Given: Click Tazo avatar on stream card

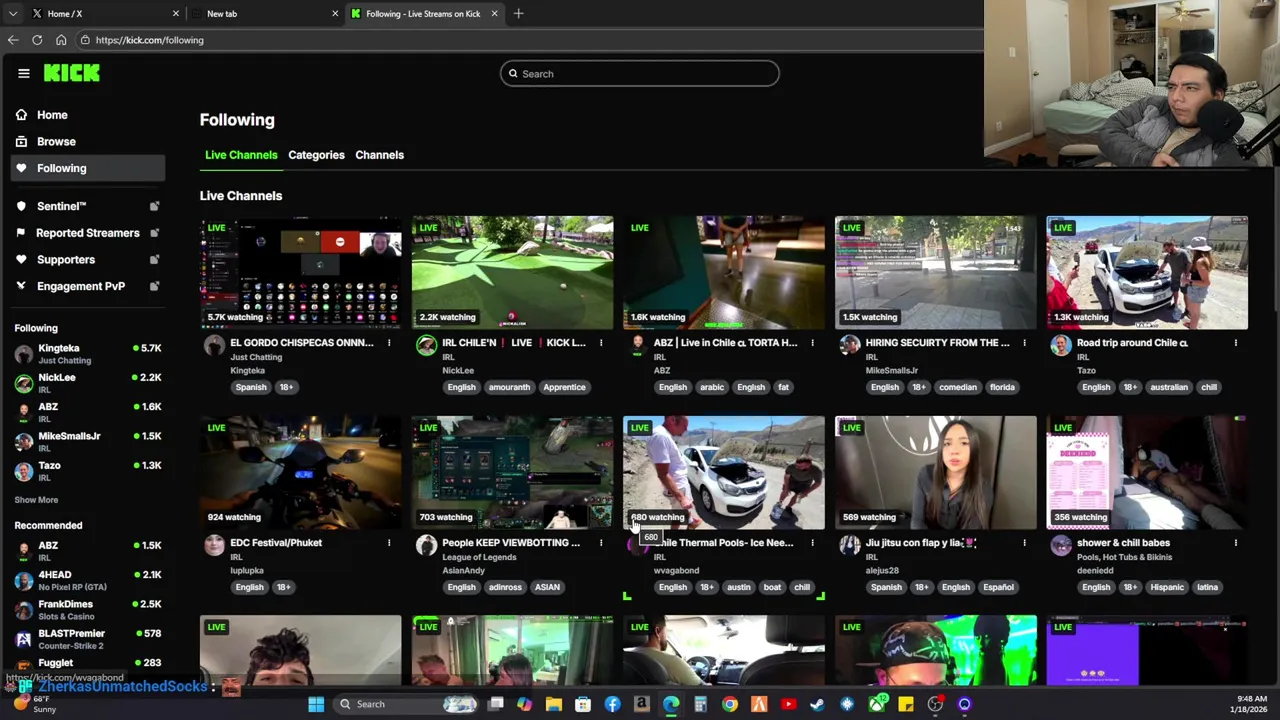Looking at the screenshot, I should [x=1061, y=345].
